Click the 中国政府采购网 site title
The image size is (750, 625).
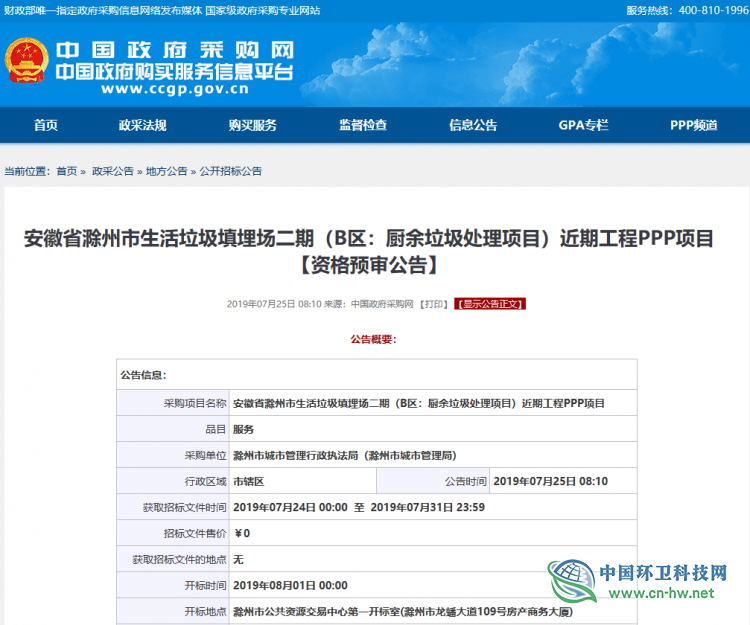[175, 50]
